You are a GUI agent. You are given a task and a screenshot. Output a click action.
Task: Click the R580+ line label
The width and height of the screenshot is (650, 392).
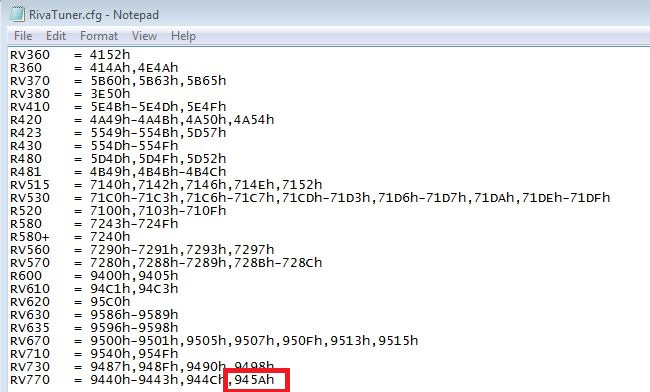click(30, 237)
